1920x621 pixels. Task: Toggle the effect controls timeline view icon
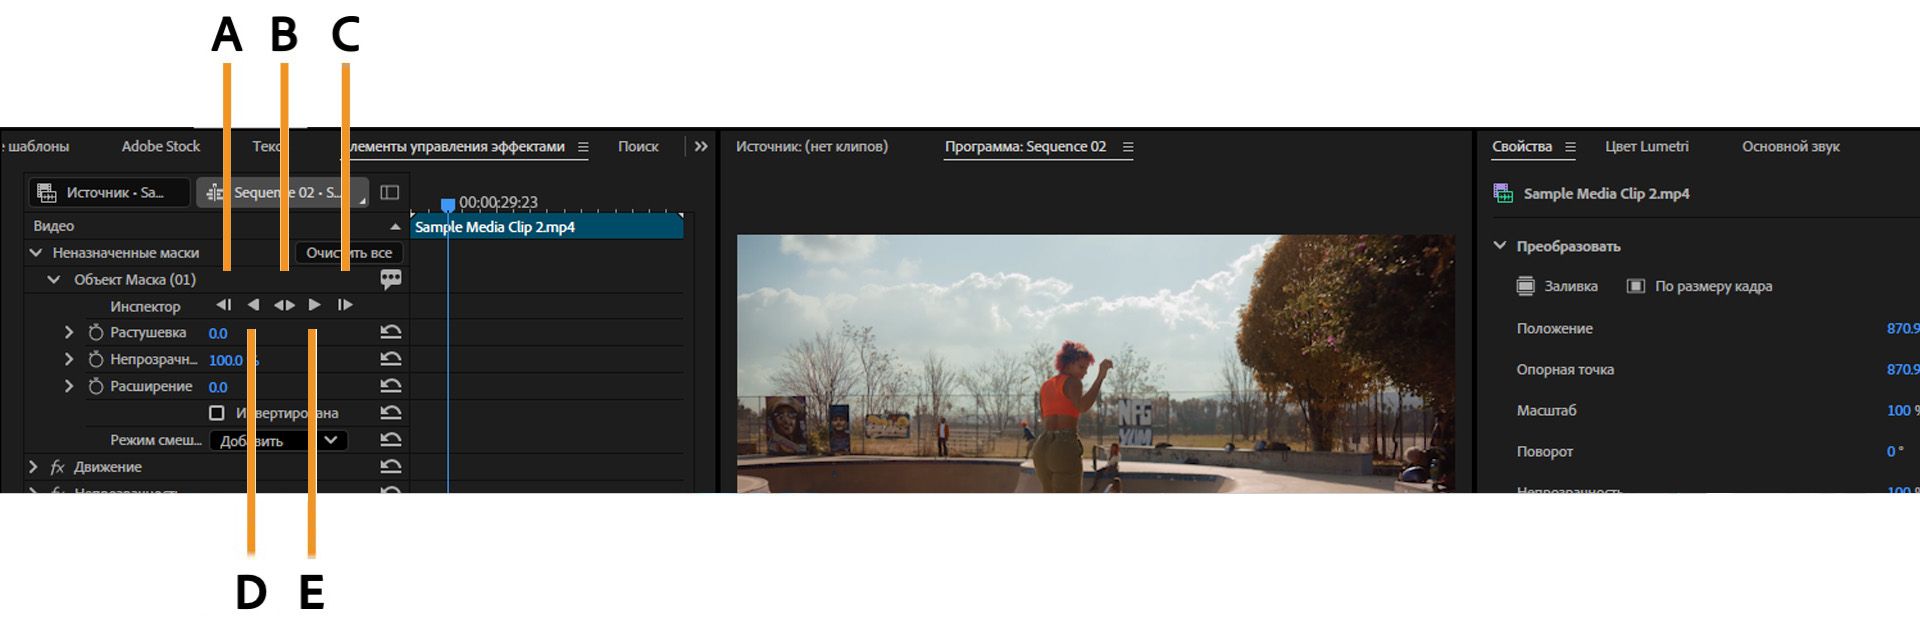coord(390,192)
